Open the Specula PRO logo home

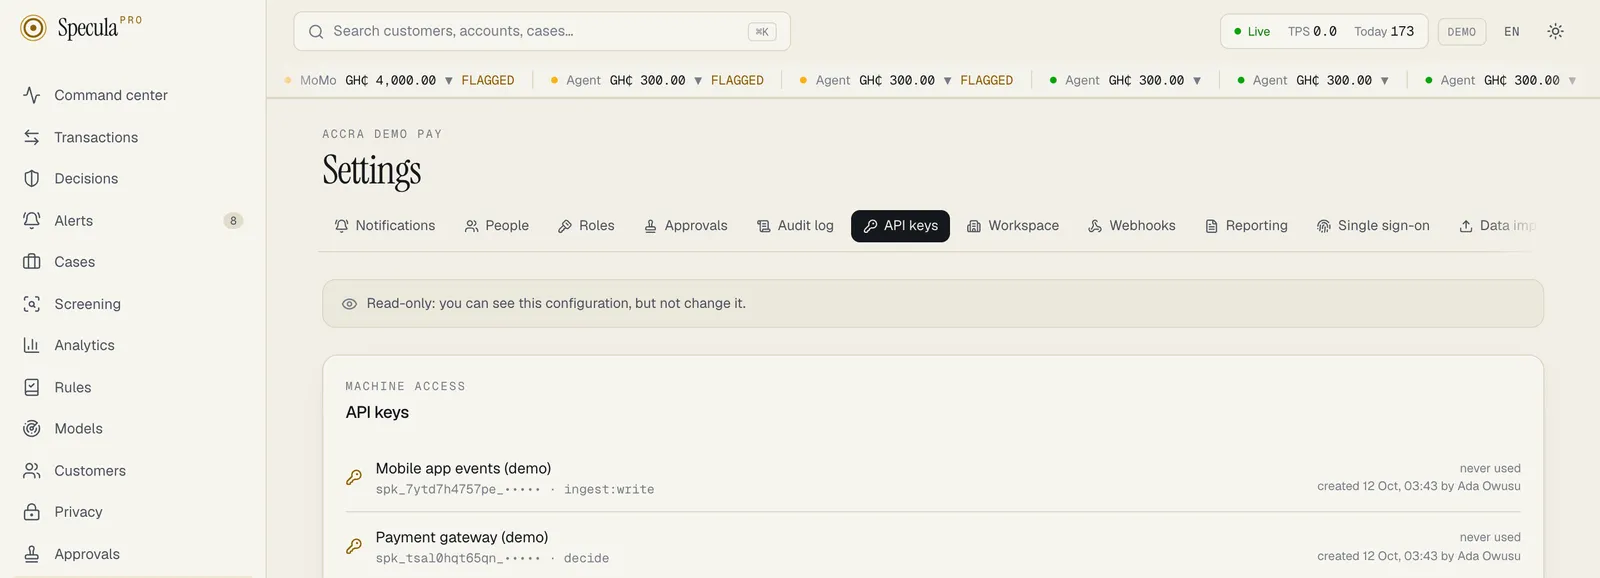[x=82, y=27]
